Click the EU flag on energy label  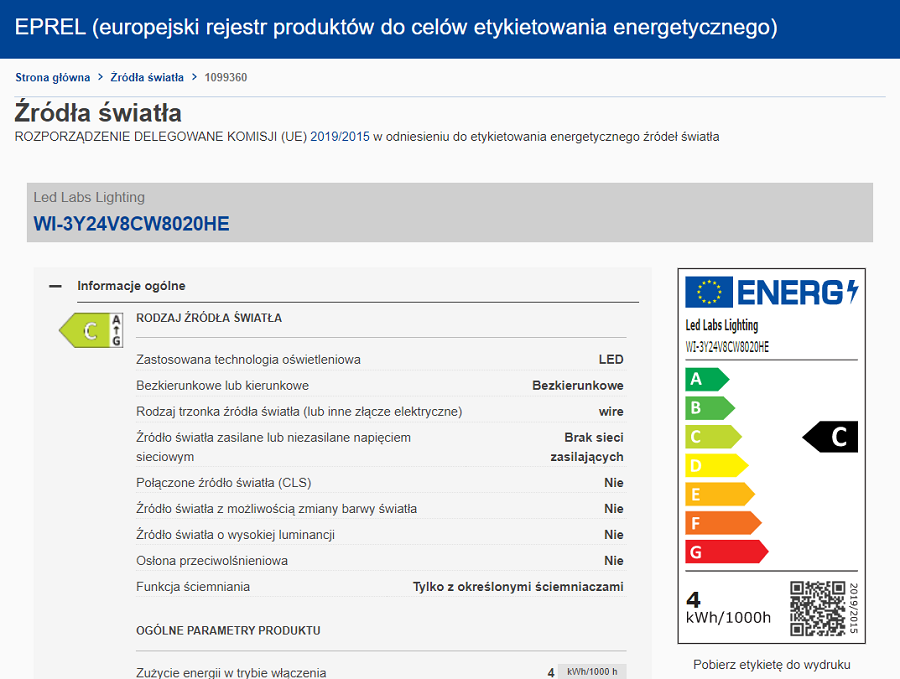(x=709, y=292)
